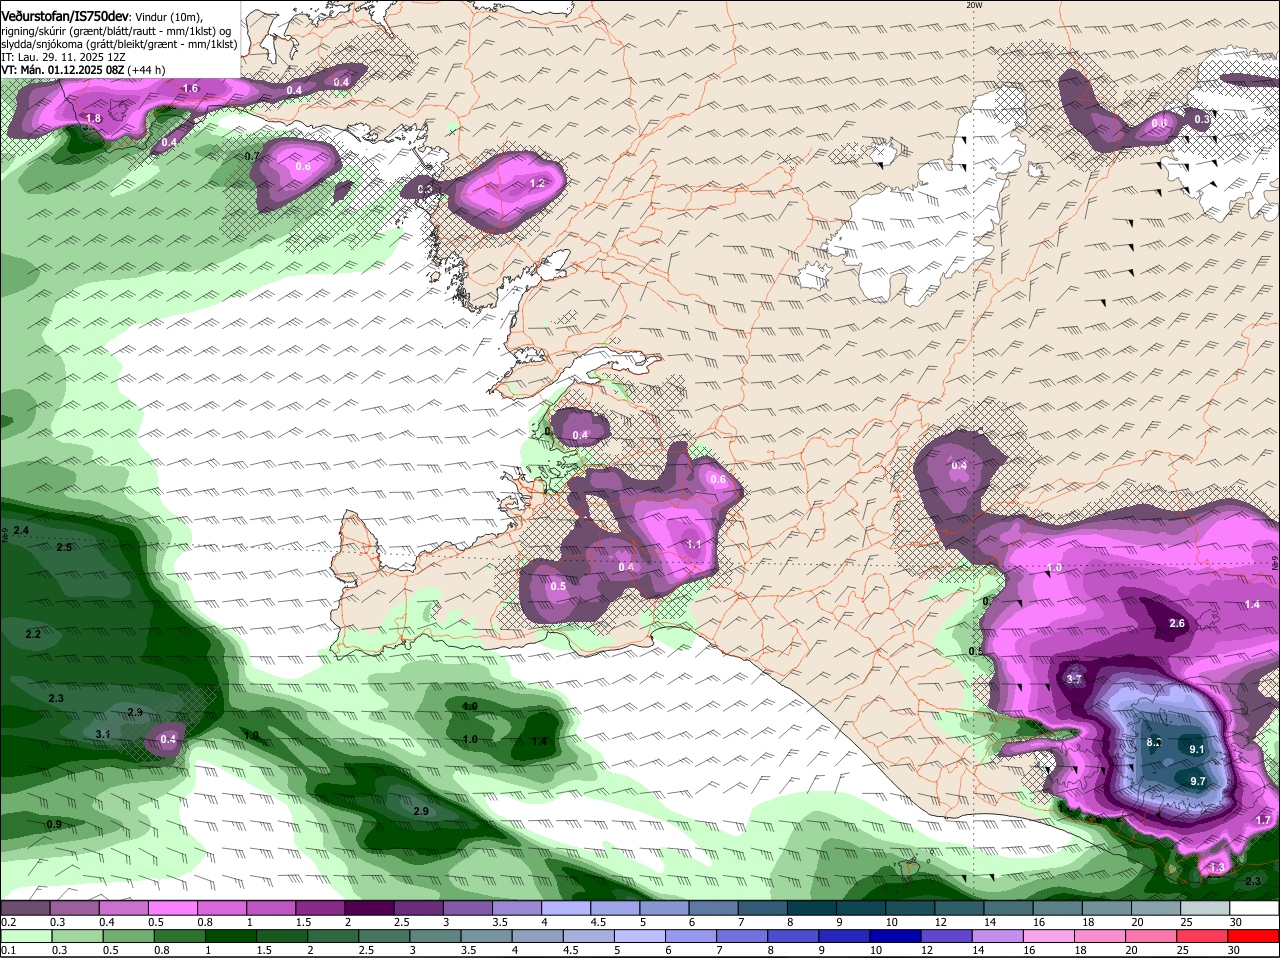Click the 1.3 snowfall value on the map
The image size is (1280, 958).
tap(1217, 867)
